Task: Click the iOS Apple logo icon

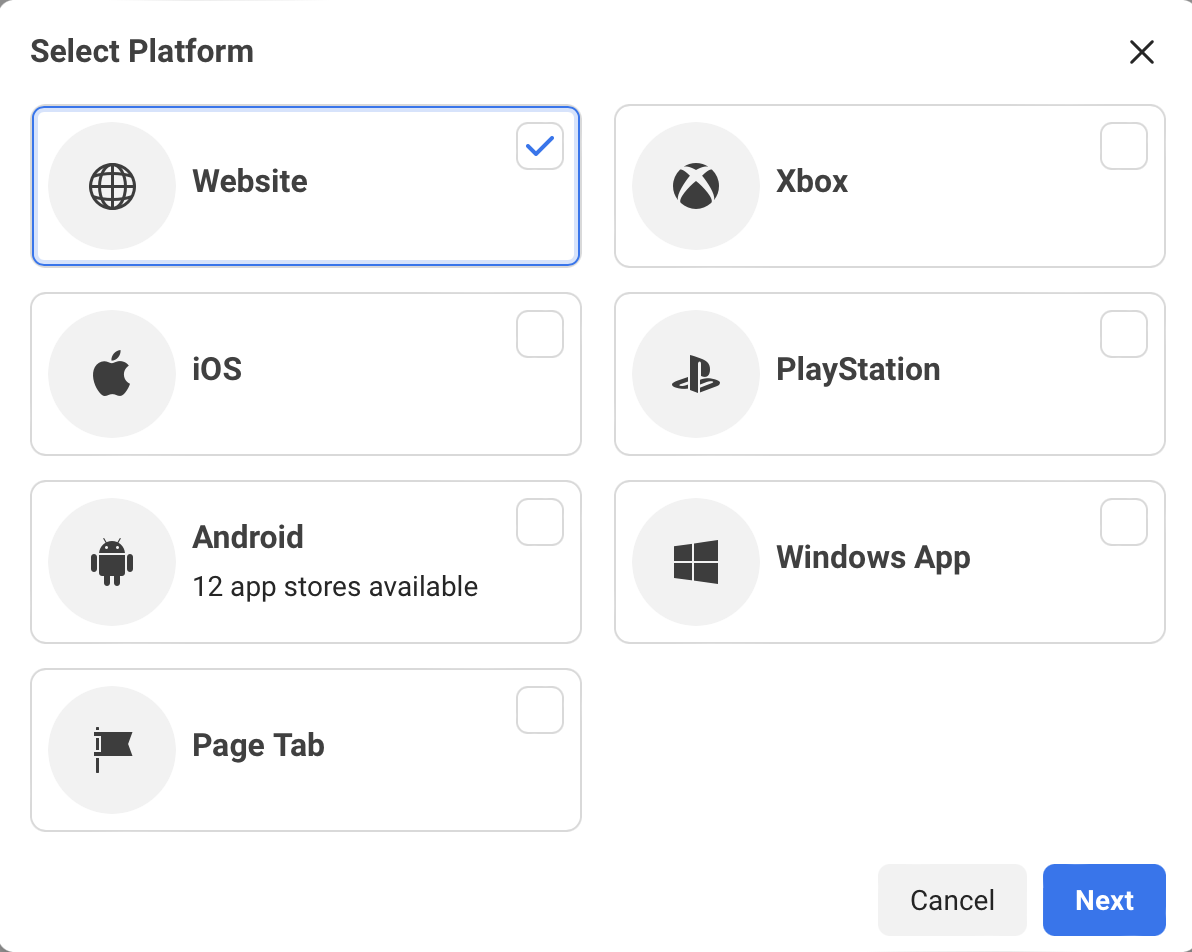Action: coord(112,373)
